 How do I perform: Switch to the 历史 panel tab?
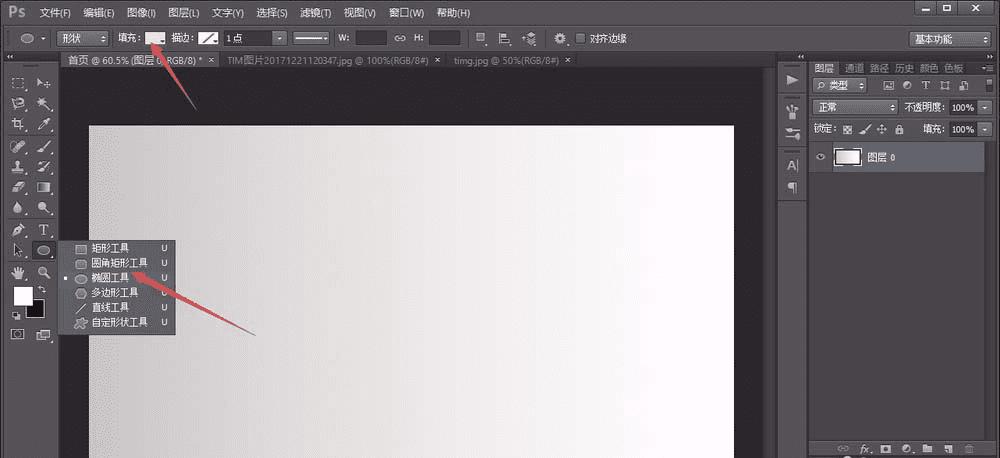pos(904,68)
